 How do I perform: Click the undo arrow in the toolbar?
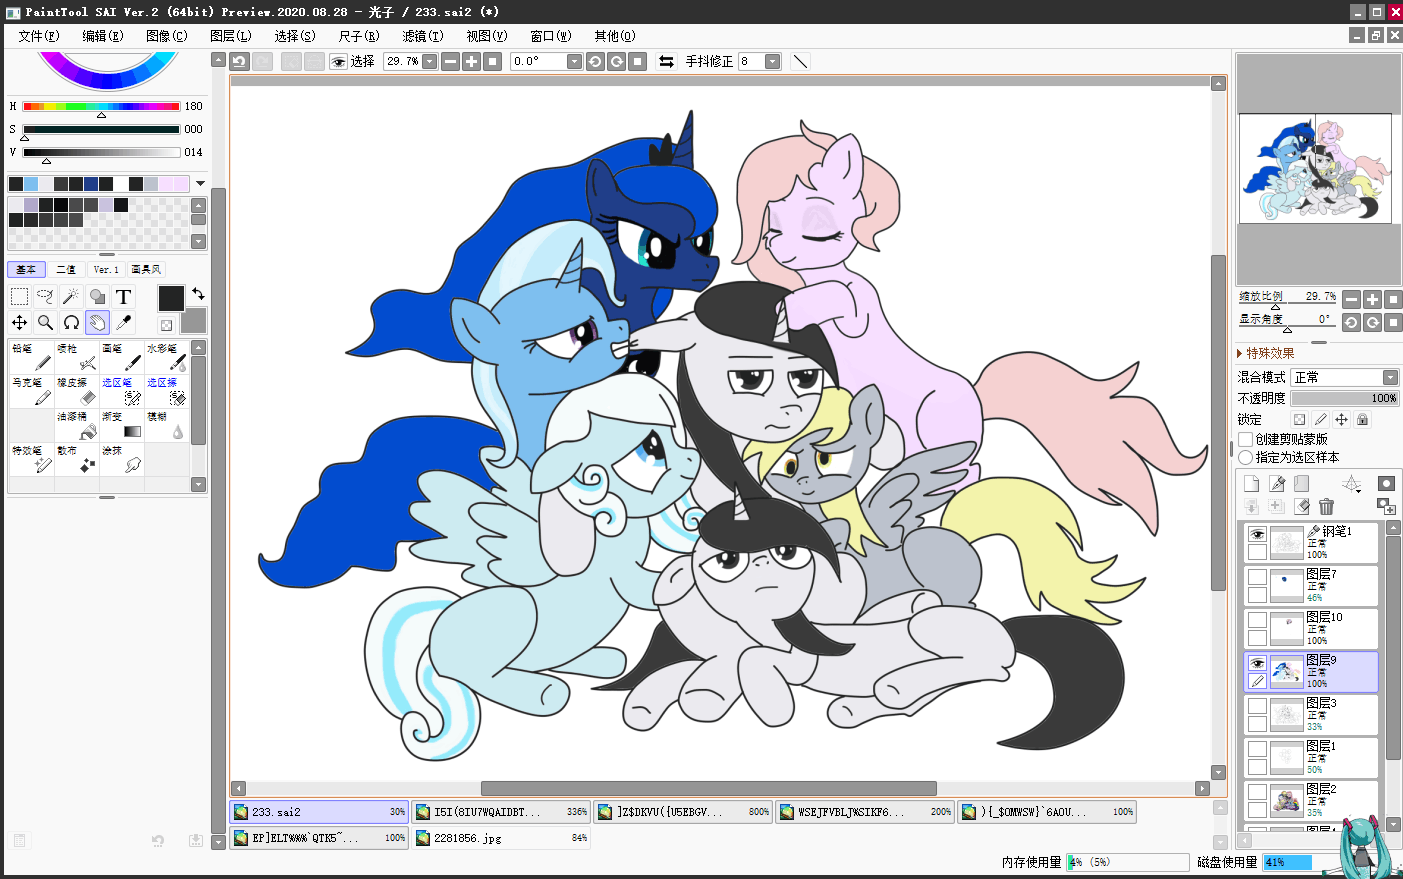tap(239, 61)
